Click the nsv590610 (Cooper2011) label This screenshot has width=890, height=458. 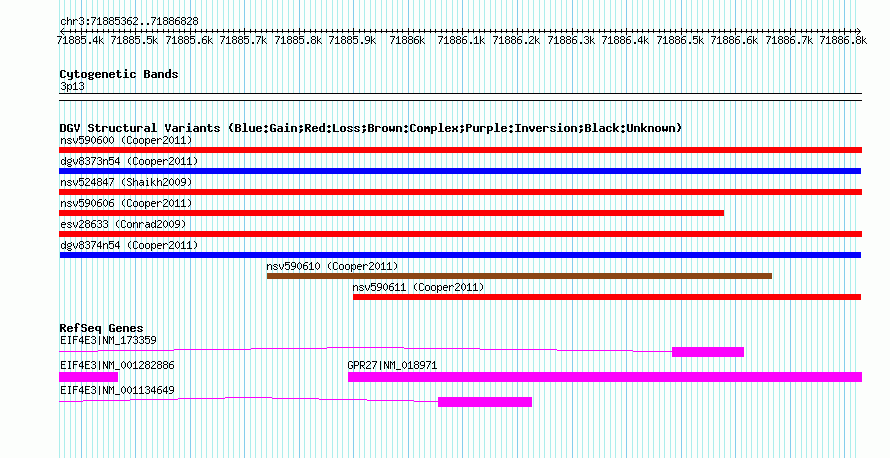coord(333,266)
